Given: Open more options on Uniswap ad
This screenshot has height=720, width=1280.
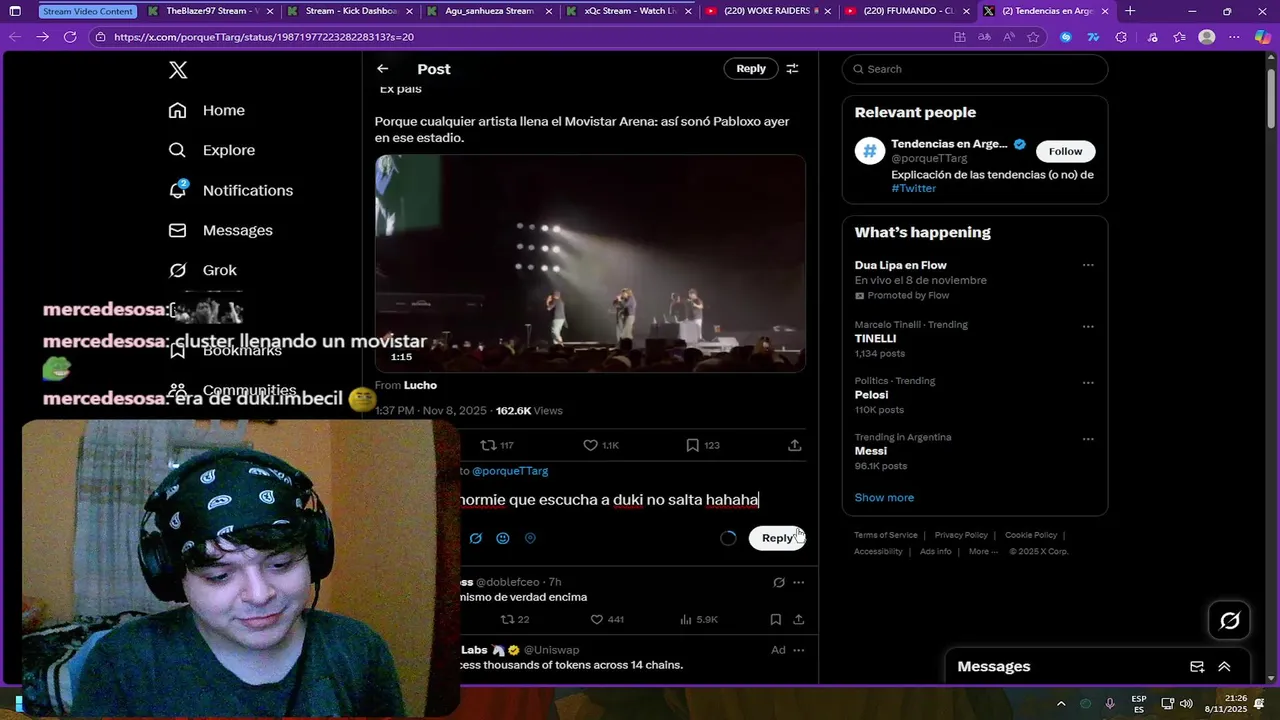Looking at the screenshot, I should click(x=798, y=650).
